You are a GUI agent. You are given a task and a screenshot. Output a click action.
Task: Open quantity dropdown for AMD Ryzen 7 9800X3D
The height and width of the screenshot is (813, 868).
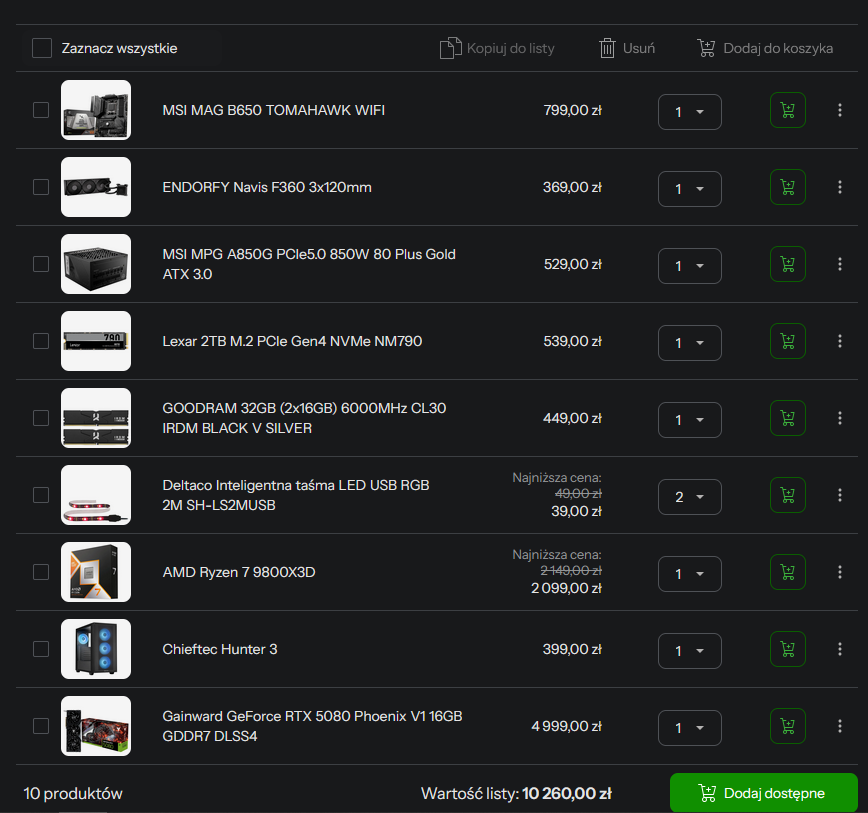pyautogui.click(x=690, y=573)
